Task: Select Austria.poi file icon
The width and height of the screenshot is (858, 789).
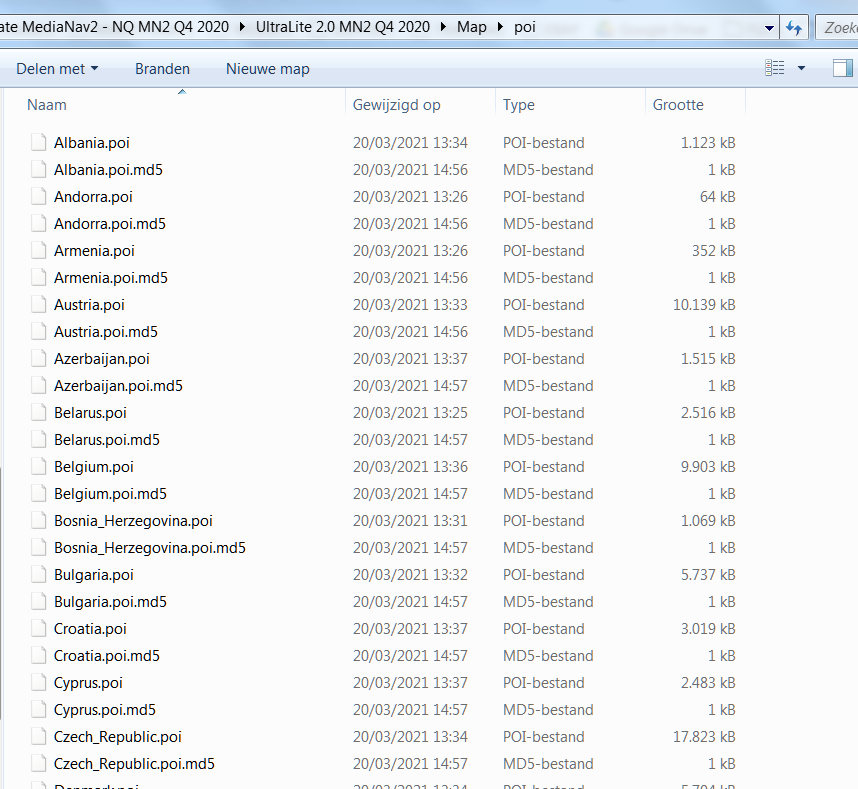Action: [x=38, y=305]
